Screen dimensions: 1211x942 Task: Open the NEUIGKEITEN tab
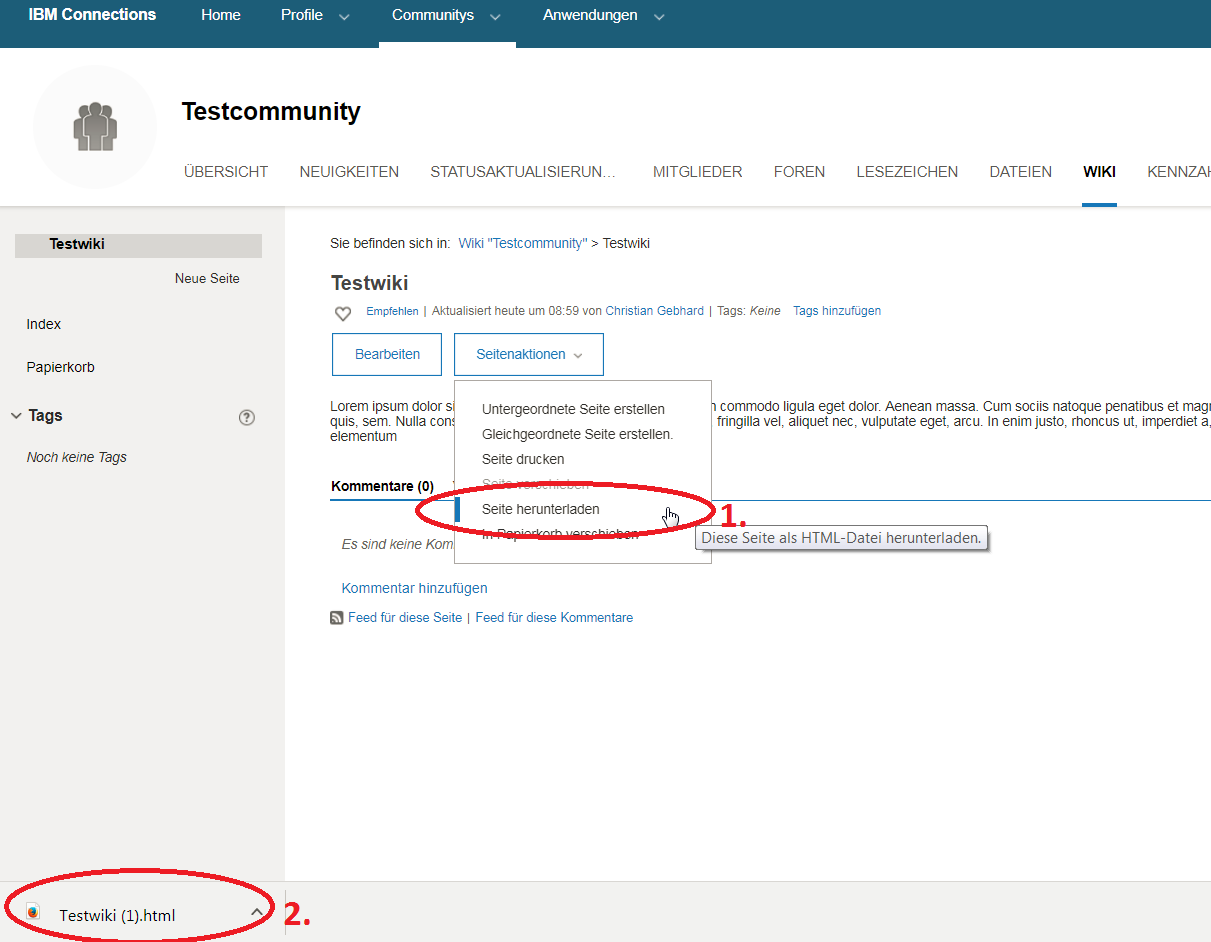pos(349,172)
